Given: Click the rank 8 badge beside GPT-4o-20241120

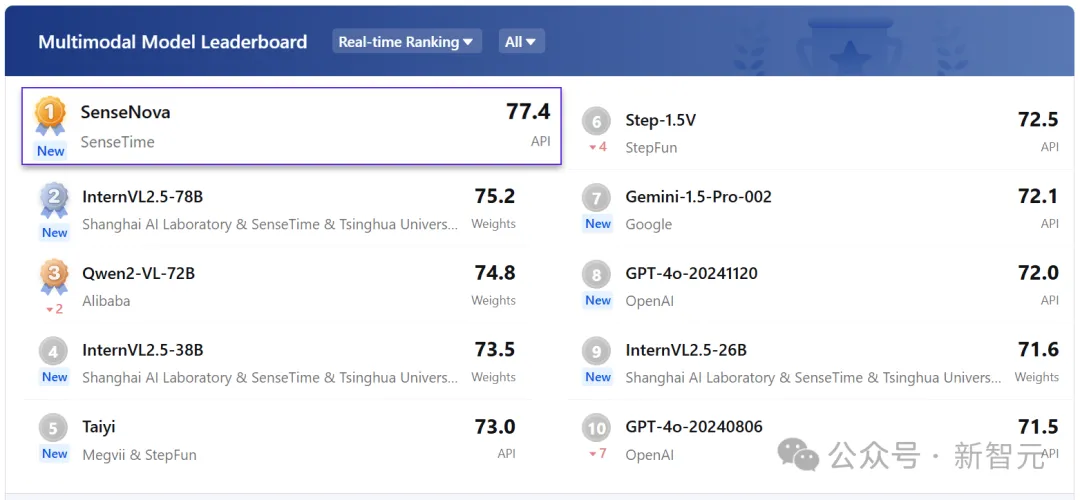Looking at the screenshot, I should [596, 275].
